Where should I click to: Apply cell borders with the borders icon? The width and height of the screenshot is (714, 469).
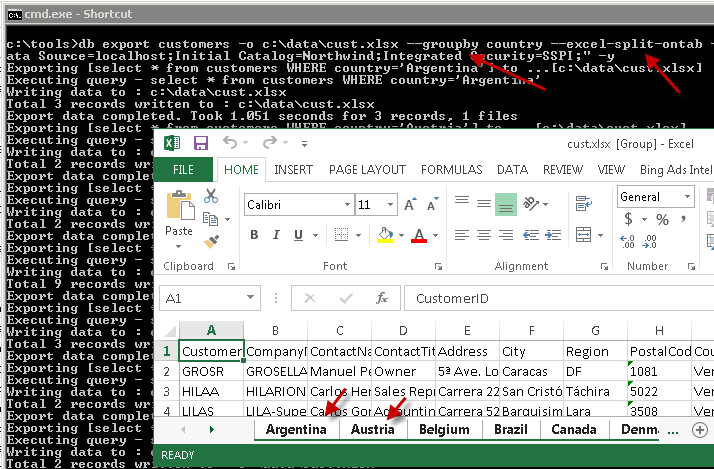tap(341, 235)
